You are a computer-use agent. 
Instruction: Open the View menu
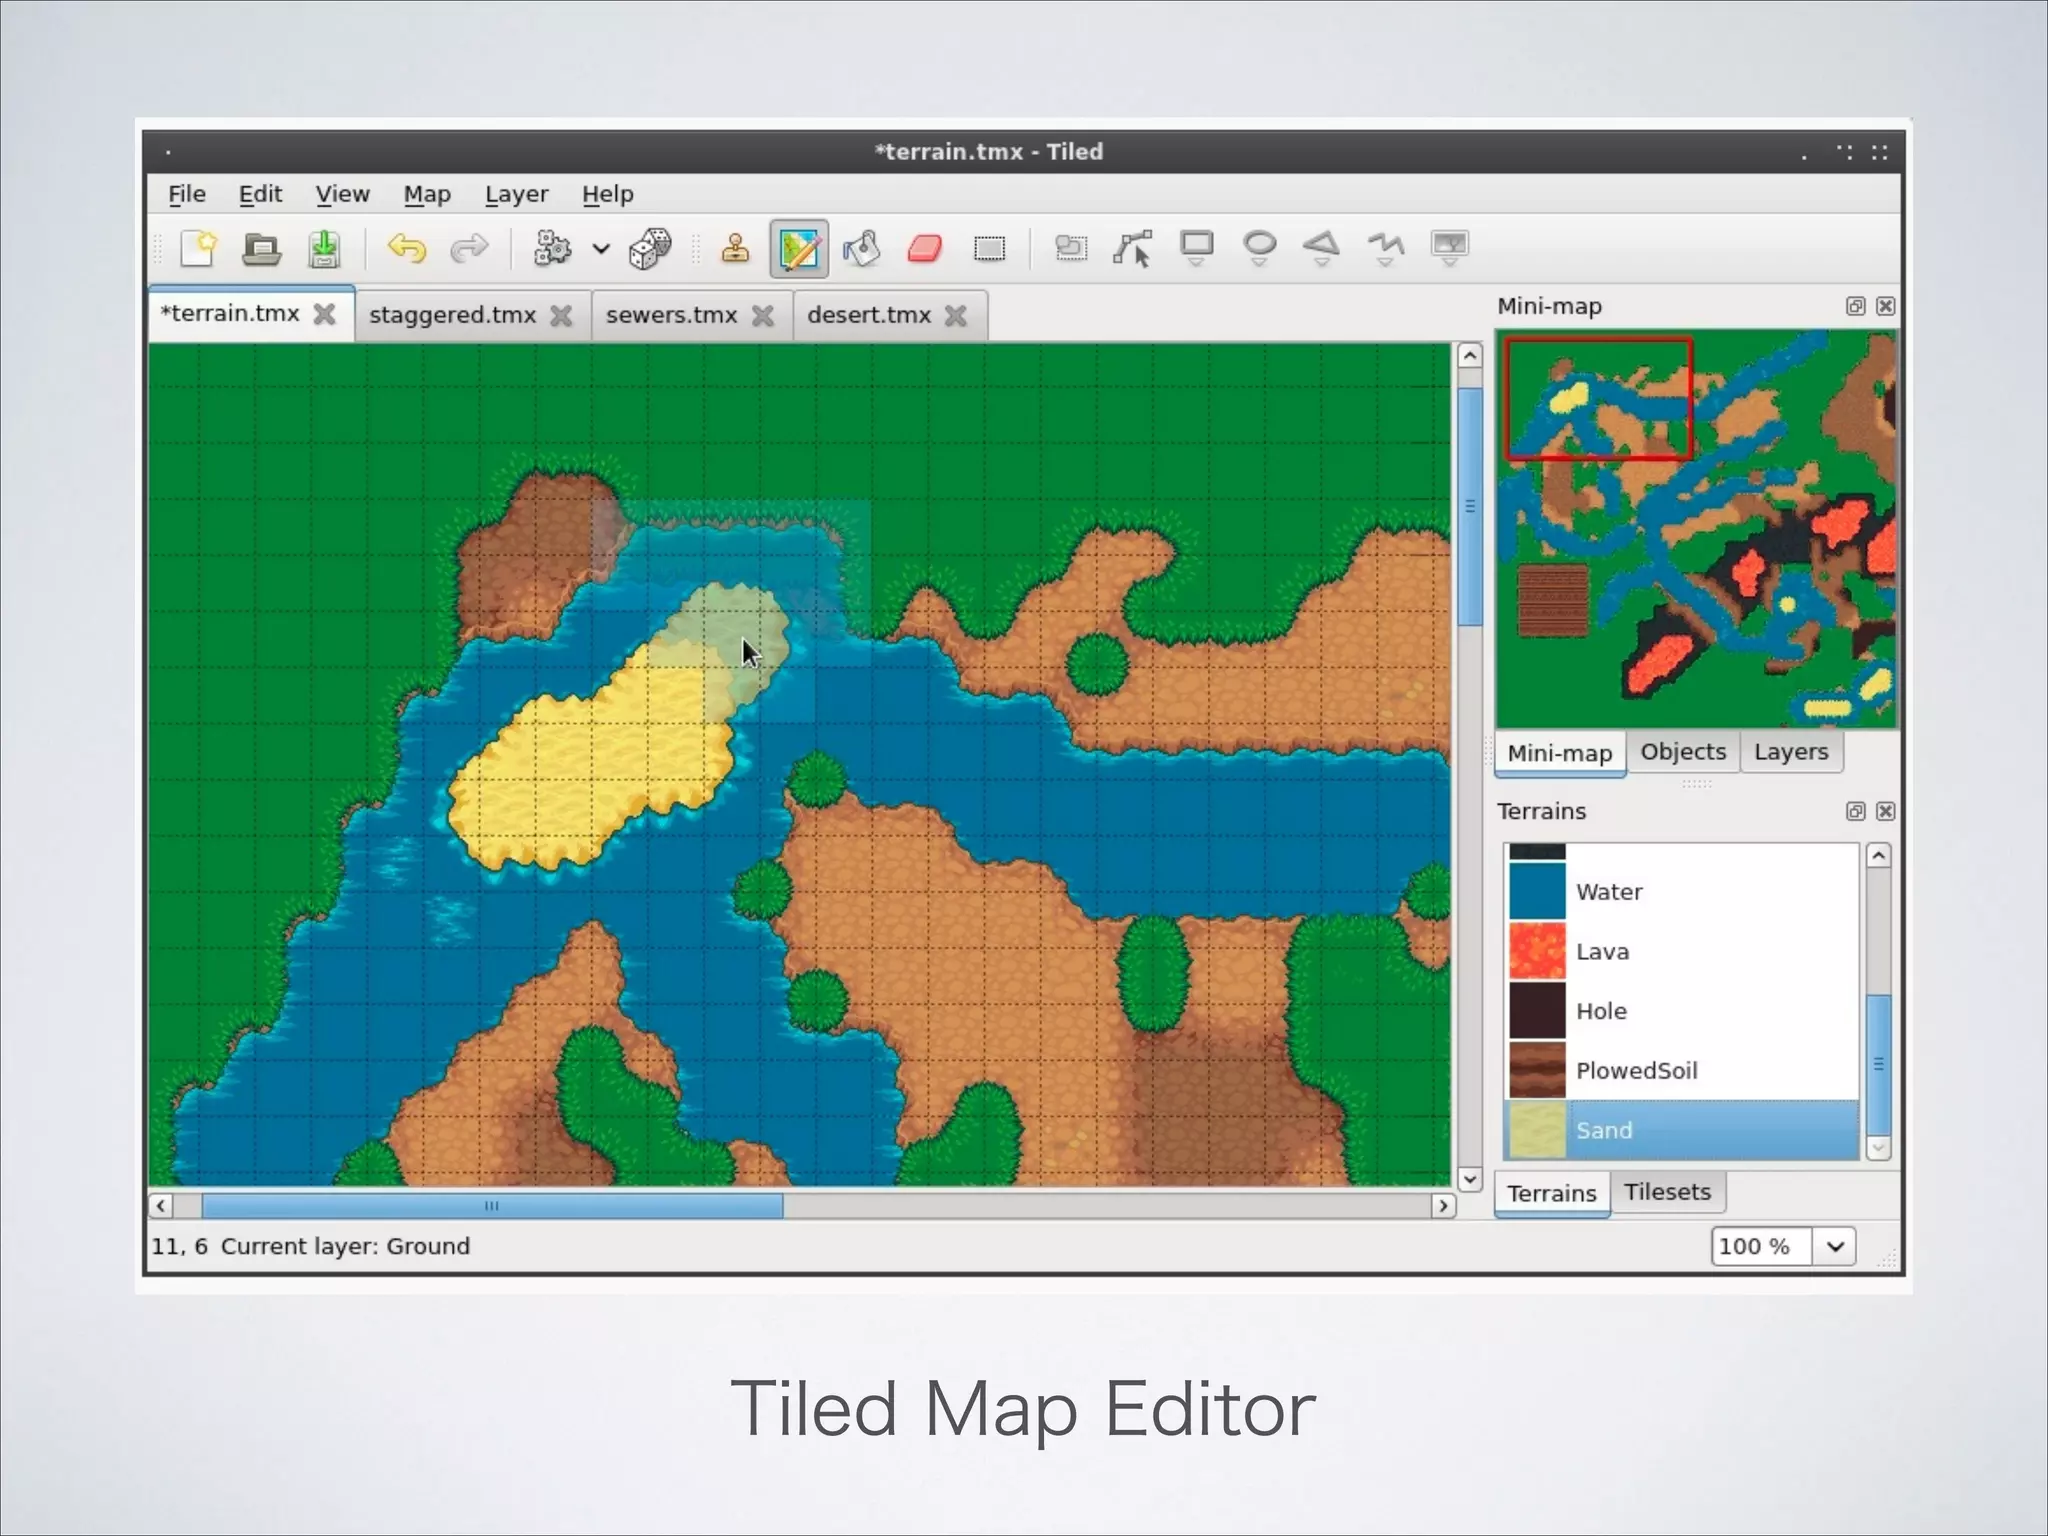342,194
